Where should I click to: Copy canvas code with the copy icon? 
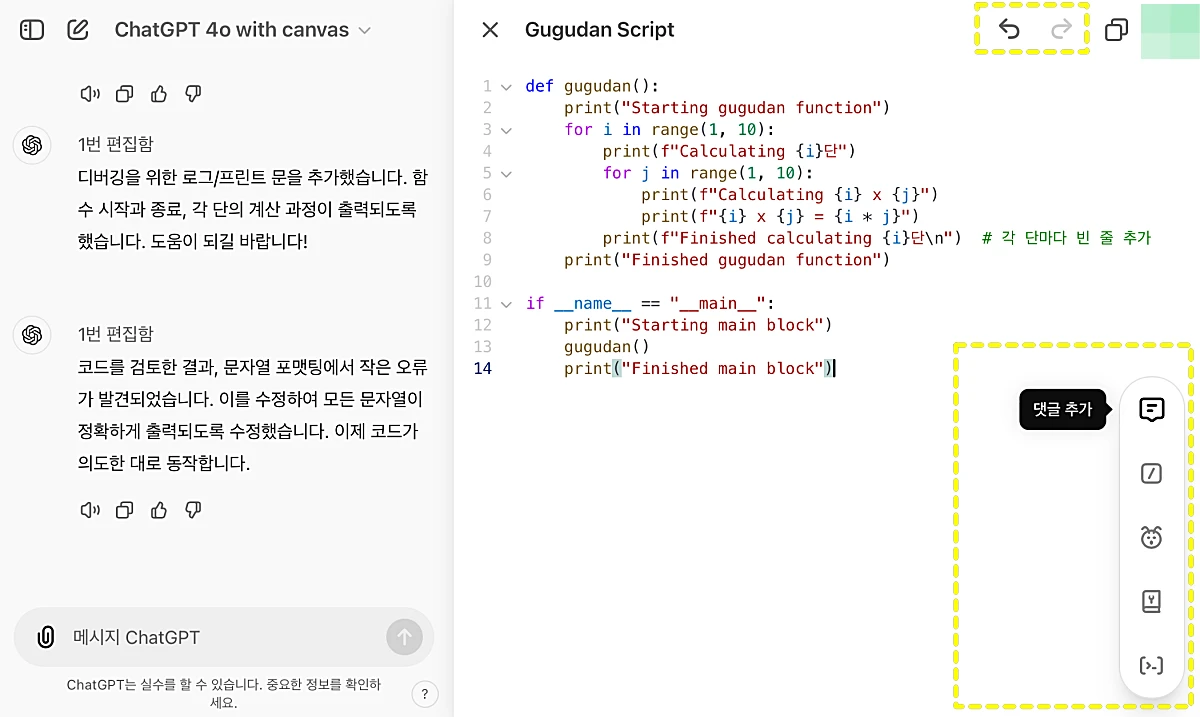[x=1116, y=30]
